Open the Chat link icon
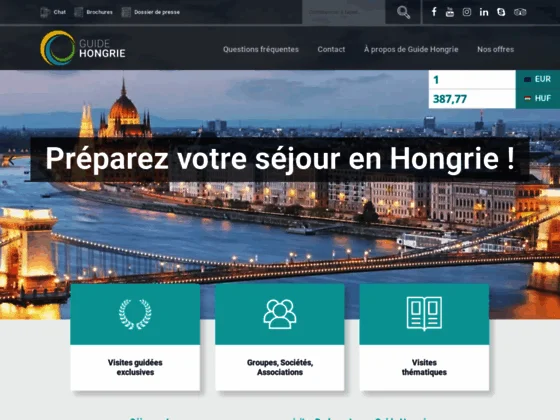This screenshot has width=560, height=420. (x=45, y=12)
